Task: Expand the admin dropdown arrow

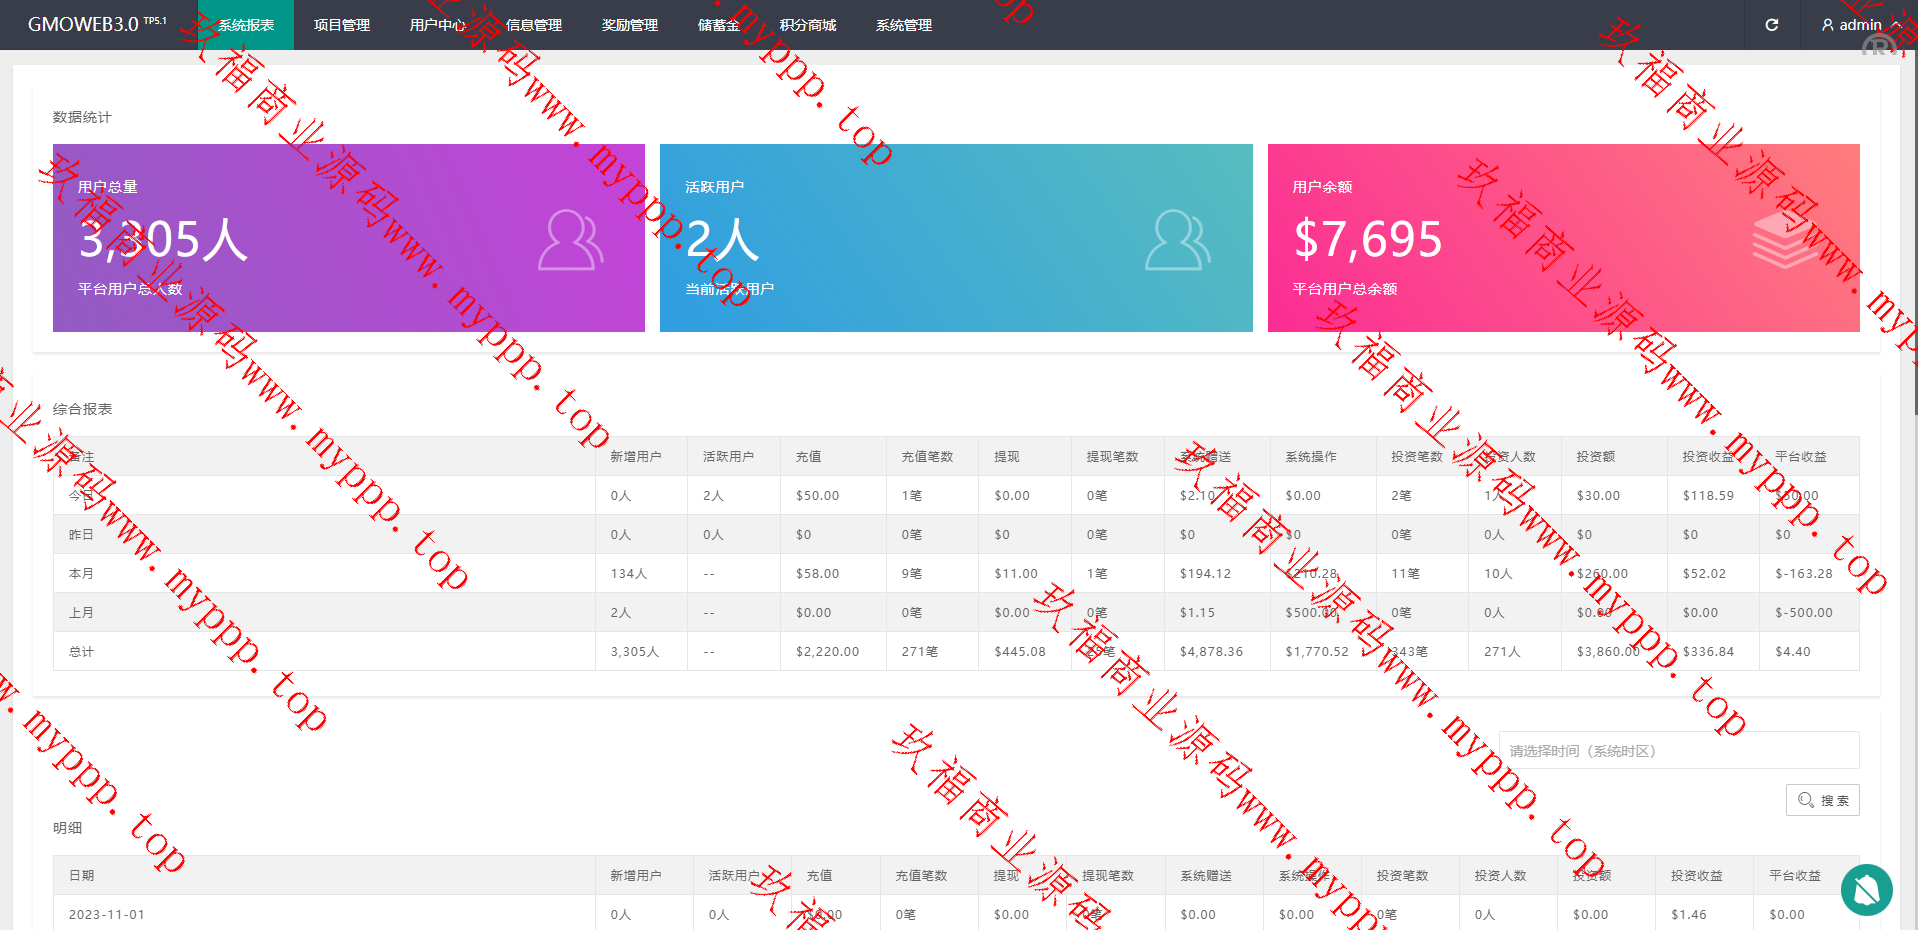Action: click(x=1896, y=25)
